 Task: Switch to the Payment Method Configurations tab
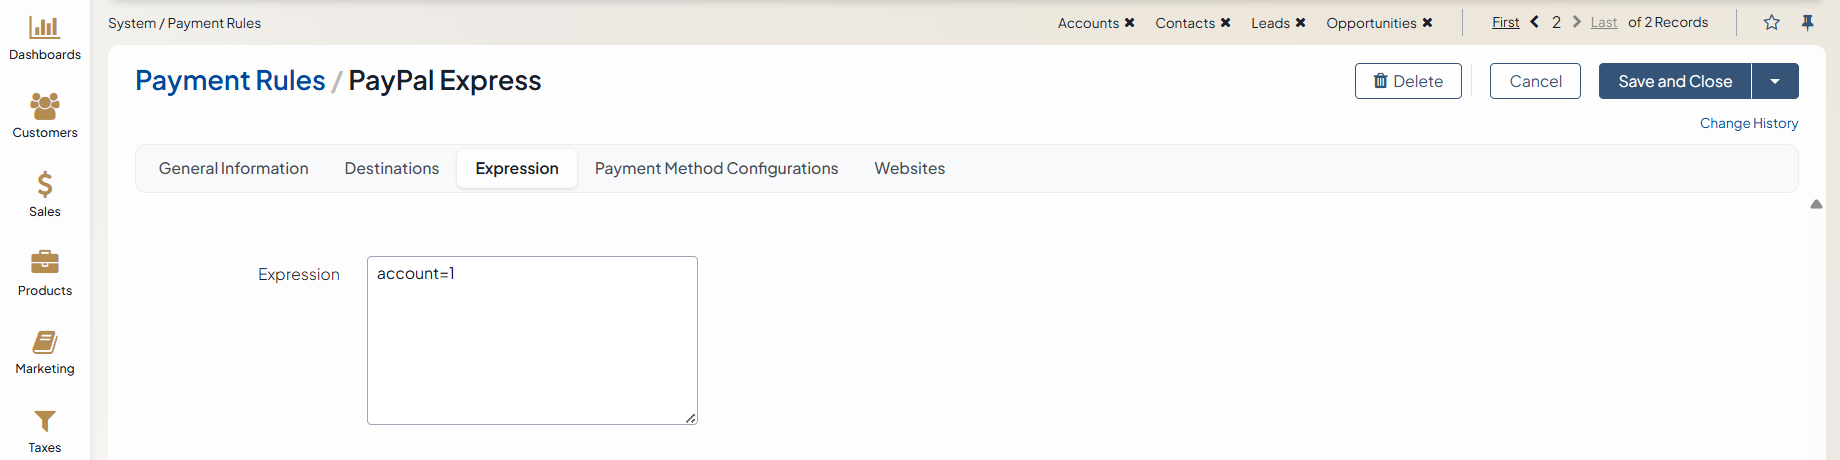[x=716, y=168]
